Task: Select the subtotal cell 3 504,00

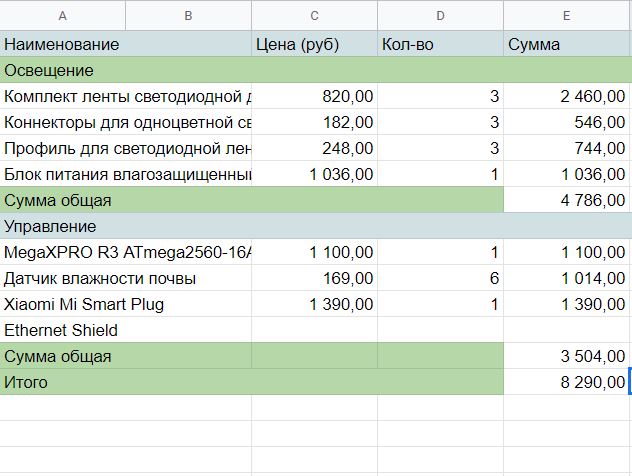Action: [x=566, y=356]
